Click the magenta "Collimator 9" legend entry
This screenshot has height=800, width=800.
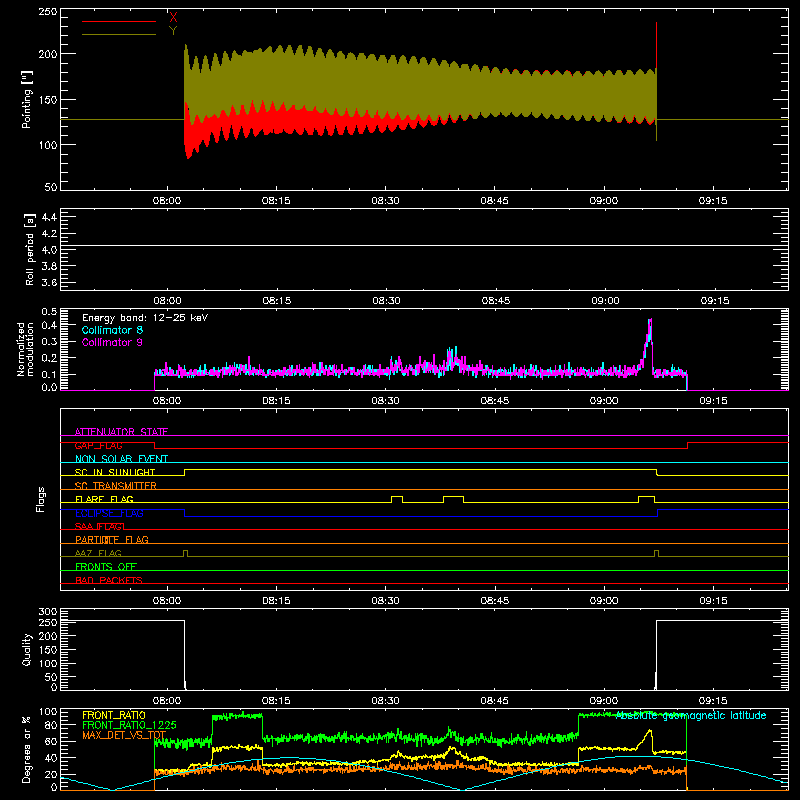pyautogui.click(x=112, y=342)
